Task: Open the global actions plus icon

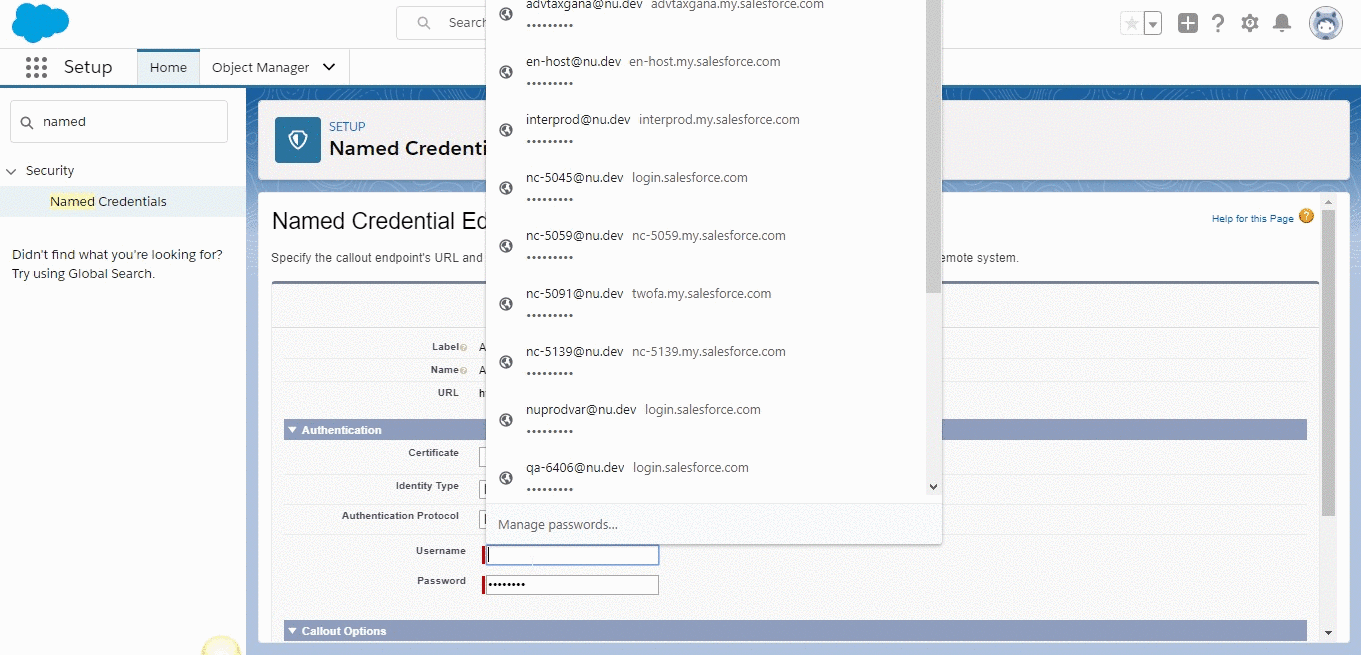Action: [x=1187, y=24]
